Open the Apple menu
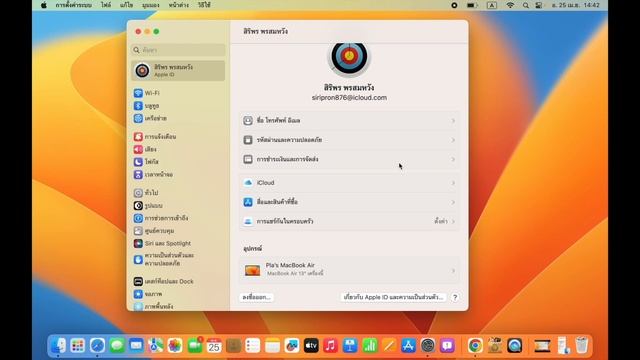This screenshot has height=360, width=640. 44,5
